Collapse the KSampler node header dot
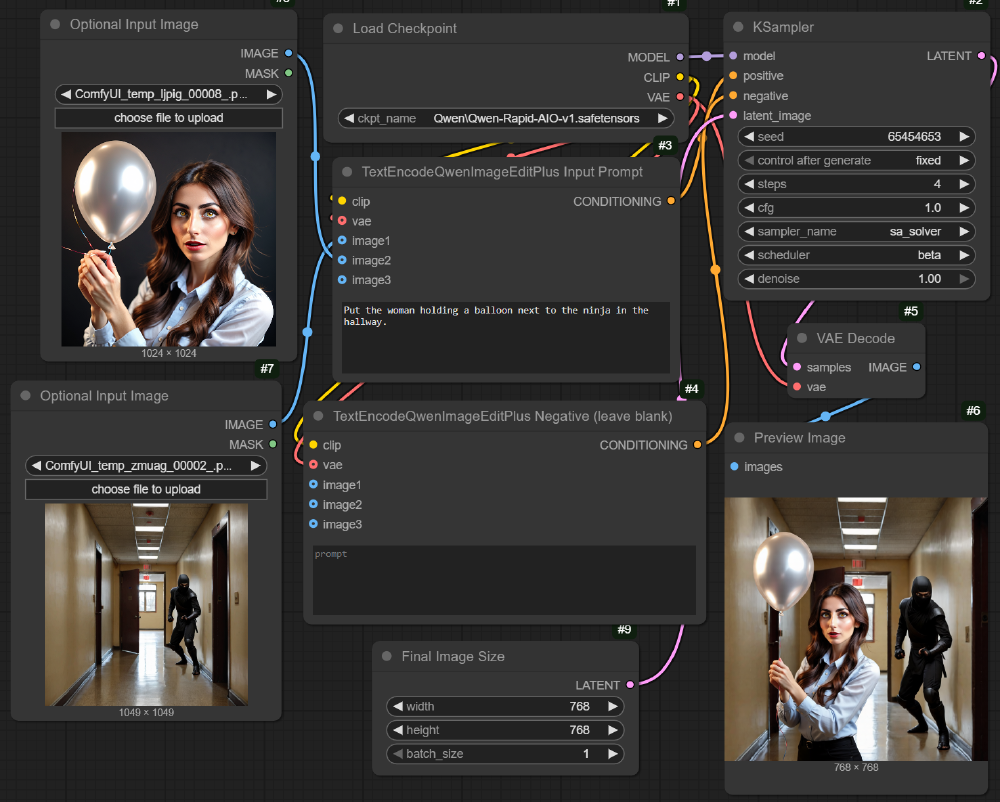Image resolution: width=1000 pixels, height=802 pixels. [x=738, y=27]
